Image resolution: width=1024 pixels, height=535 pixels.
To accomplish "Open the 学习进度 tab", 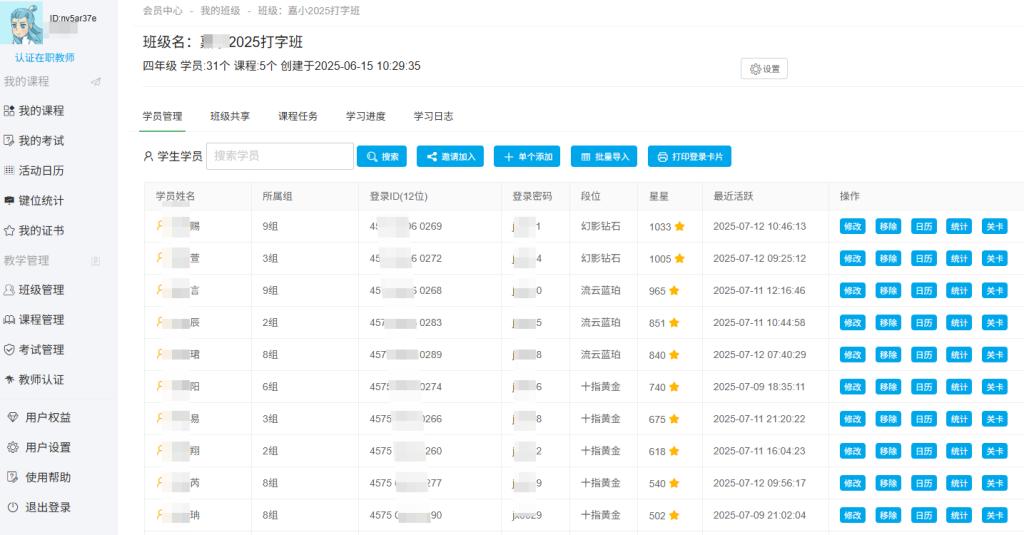I will point(366,117).
